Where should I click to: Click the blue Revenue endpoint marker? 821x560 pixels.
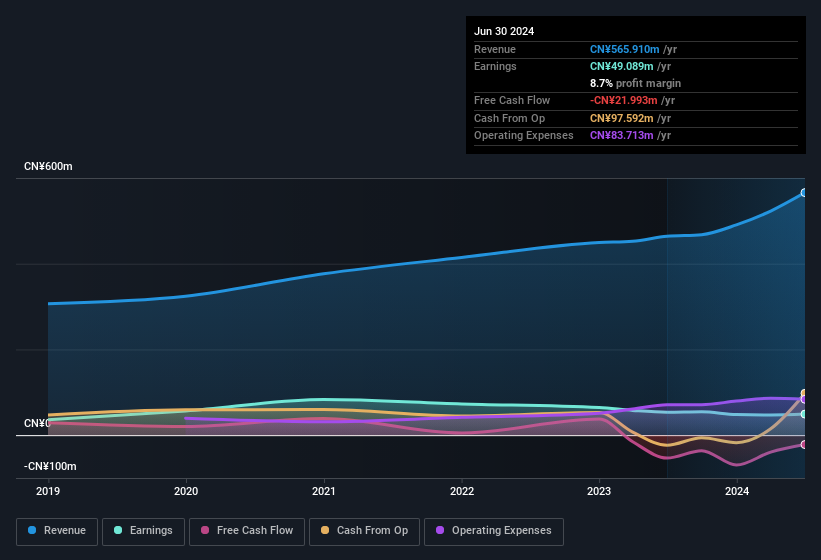pos(804,193)
